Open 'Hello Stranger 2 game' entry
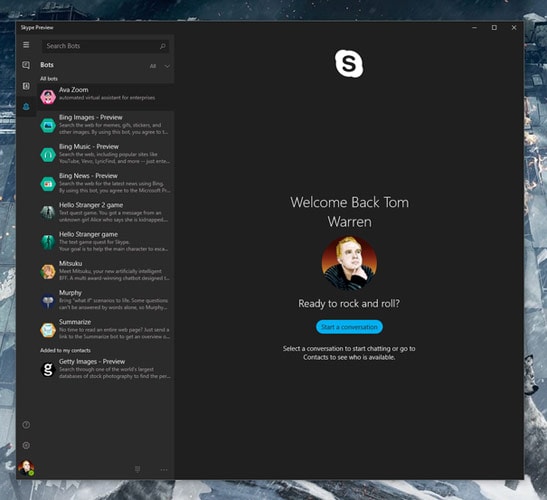Viewport: 547px width, 500px height. coord(106,212)
